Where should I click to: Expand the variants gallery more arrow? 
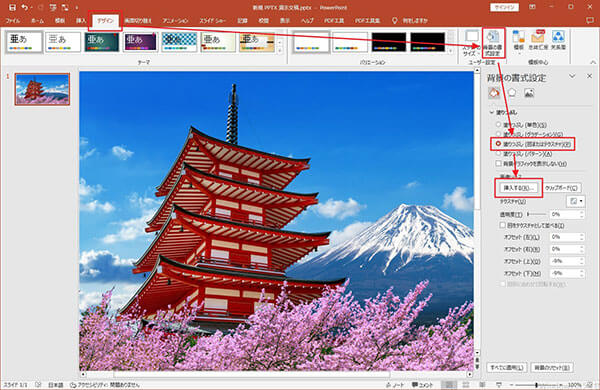point(451,50)
